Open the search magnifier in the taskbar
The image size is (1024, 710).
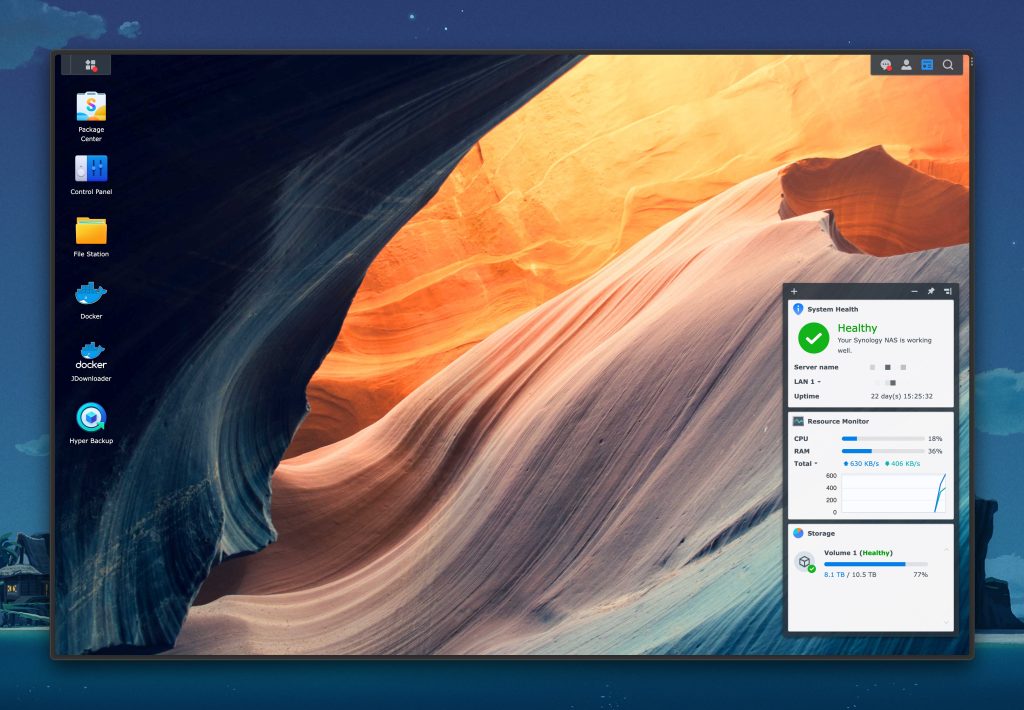[948, 65]
